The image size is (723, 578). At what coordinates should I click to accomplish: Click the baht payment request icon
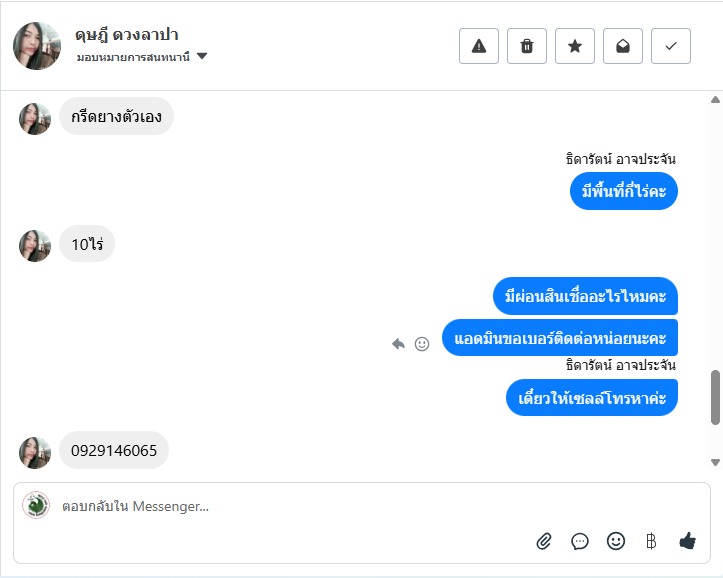[651, 541]
